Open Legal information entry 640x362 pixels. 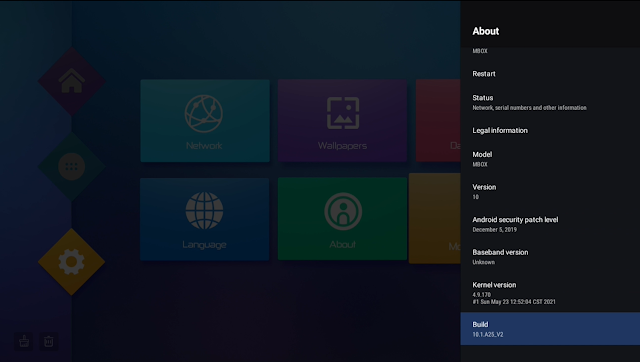click(x=550, y=131)
